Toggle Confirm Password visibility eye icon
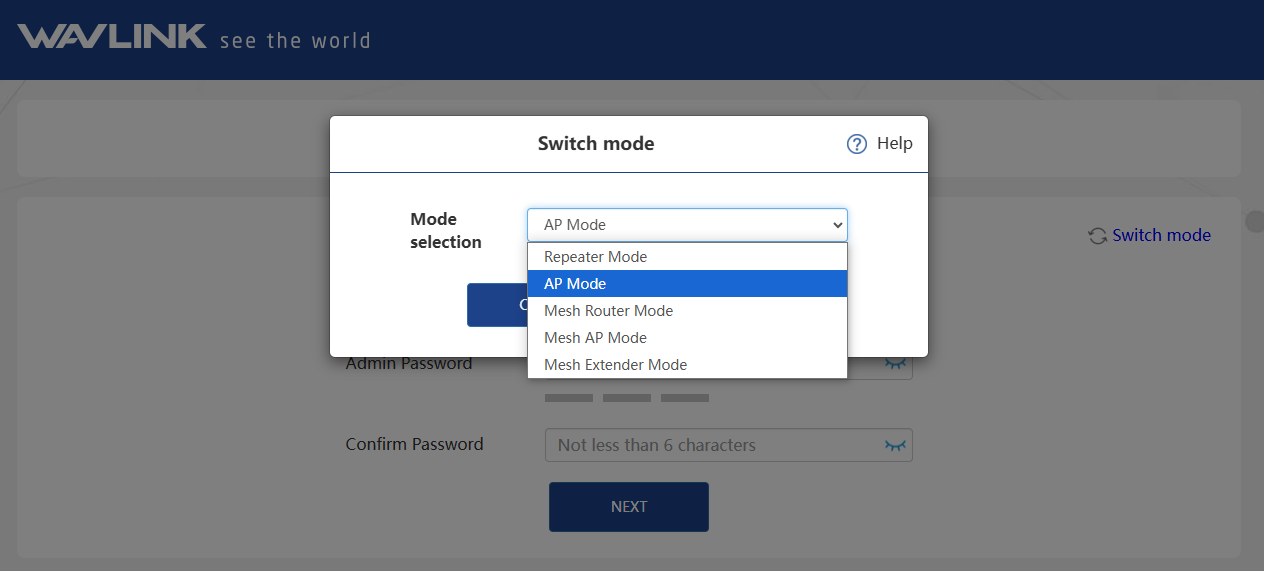Screen dimensions: 1264x571 tap(895, 445)
